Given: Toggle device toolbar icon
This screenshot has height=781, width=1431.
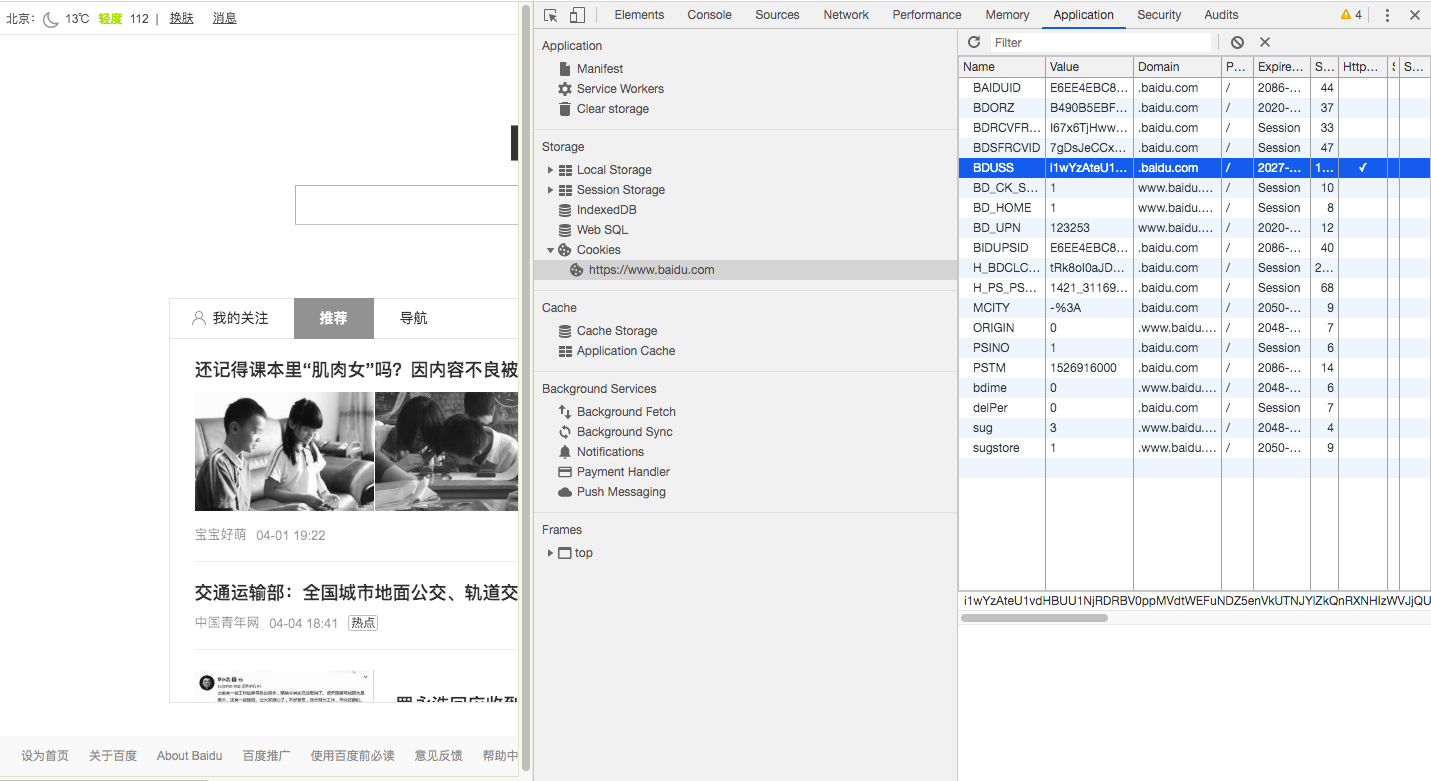Looking at the screenshot, I should point(577,15).
